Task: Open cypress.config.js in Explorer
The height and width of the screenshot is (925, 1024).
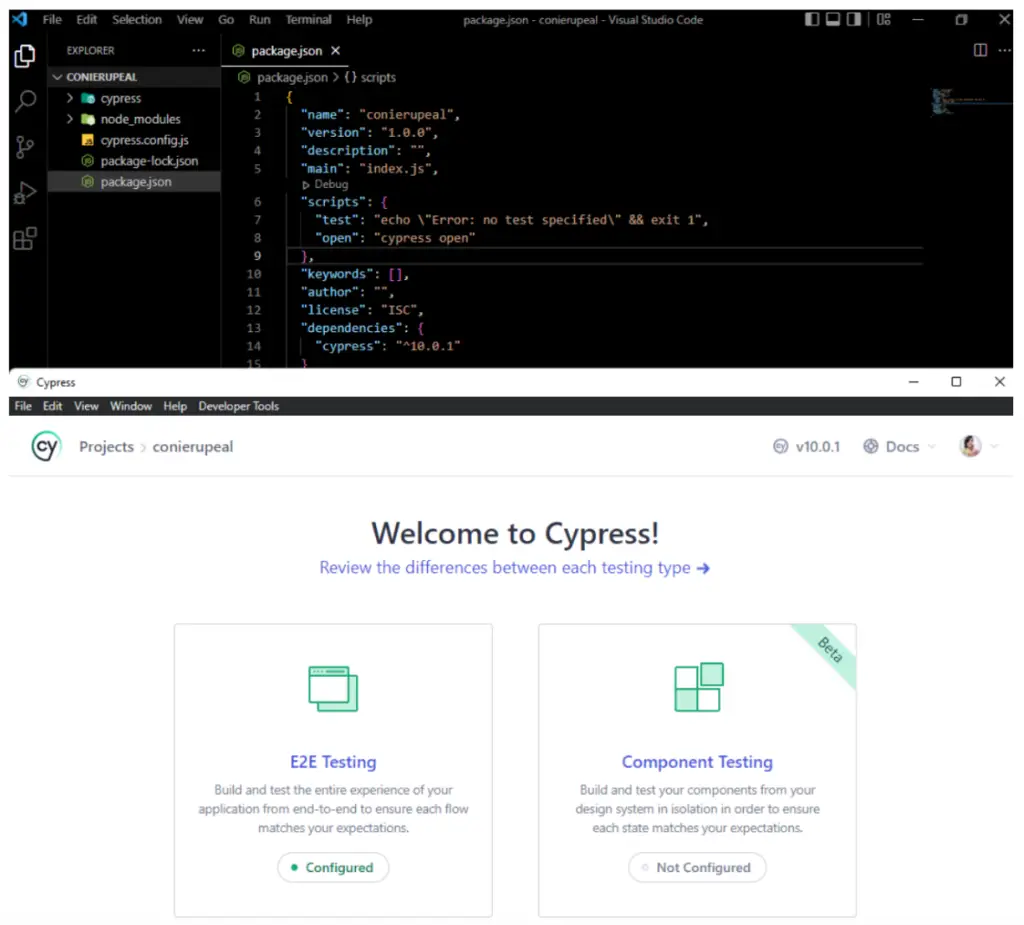Action: pyautogui.click(x=144, y=140)
